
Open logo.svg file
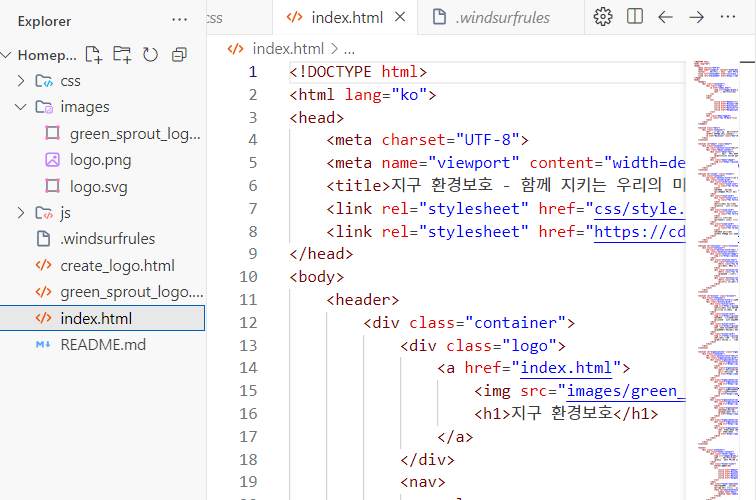(x=98, y=186)
